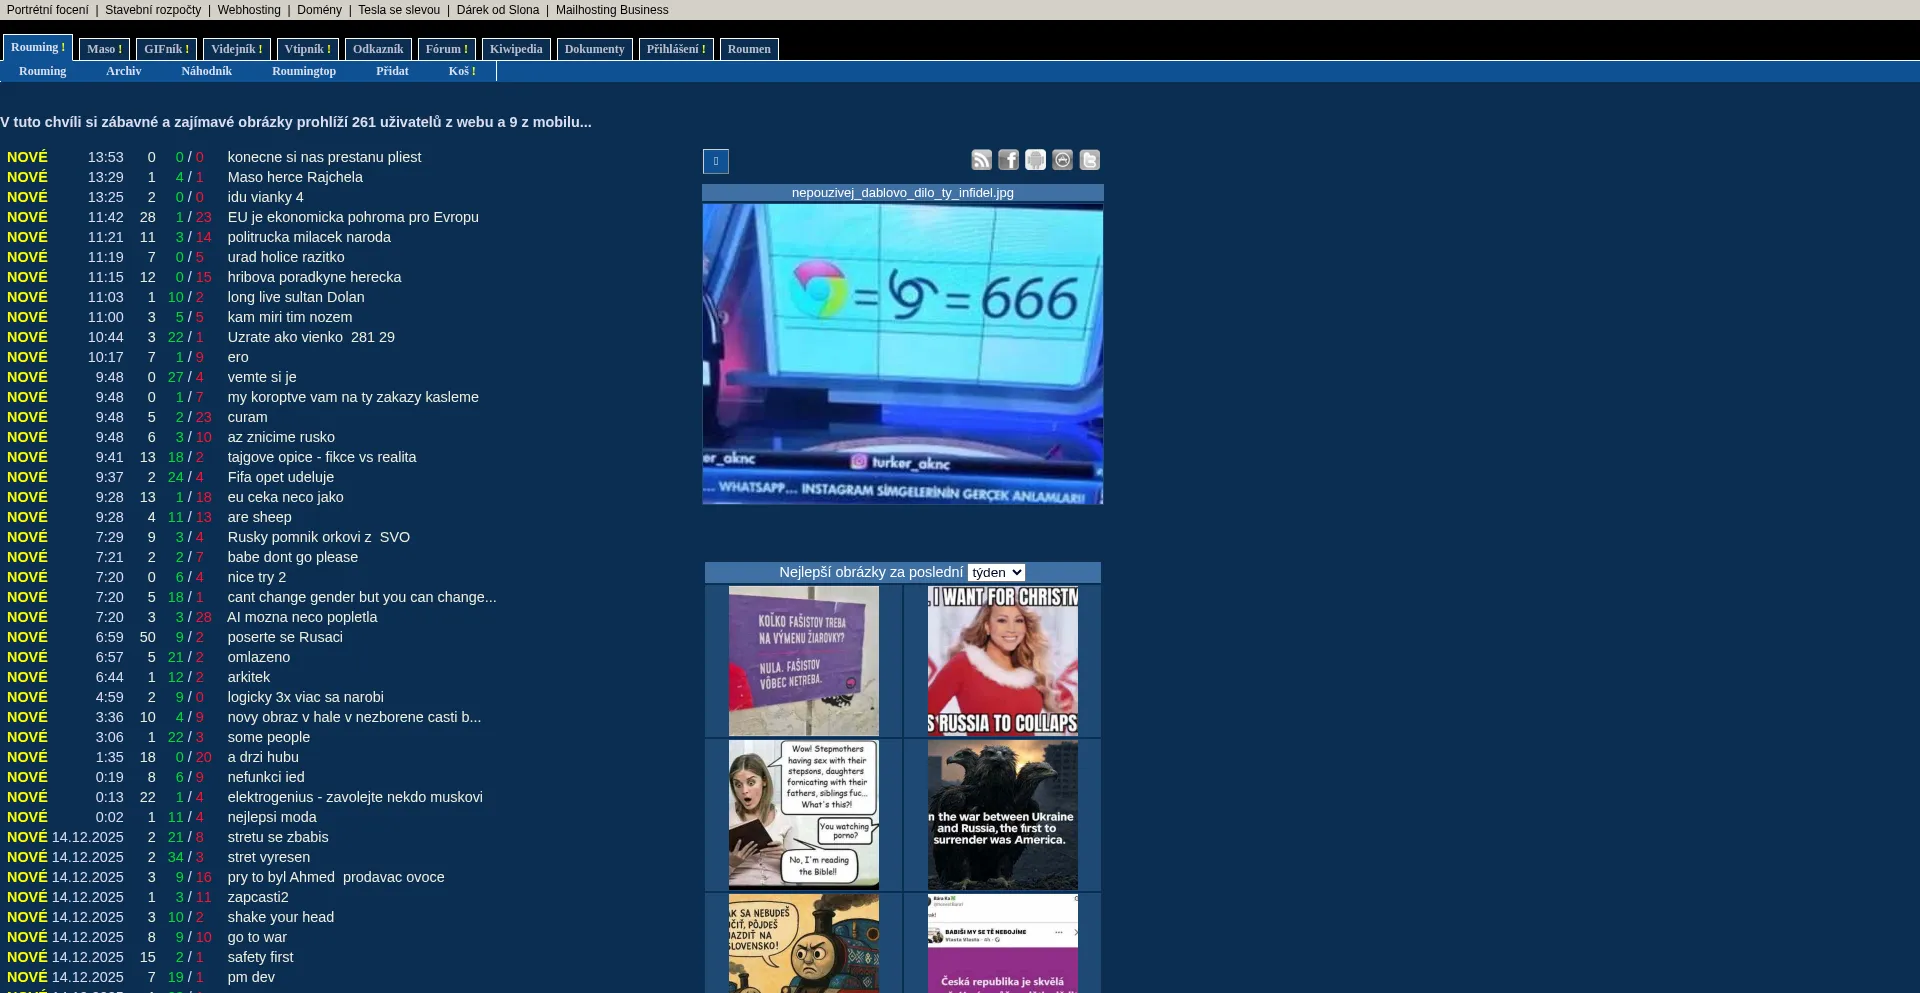Open 'EU je ekonomicka pohroma pro Evropu' post

click(353, 217)
